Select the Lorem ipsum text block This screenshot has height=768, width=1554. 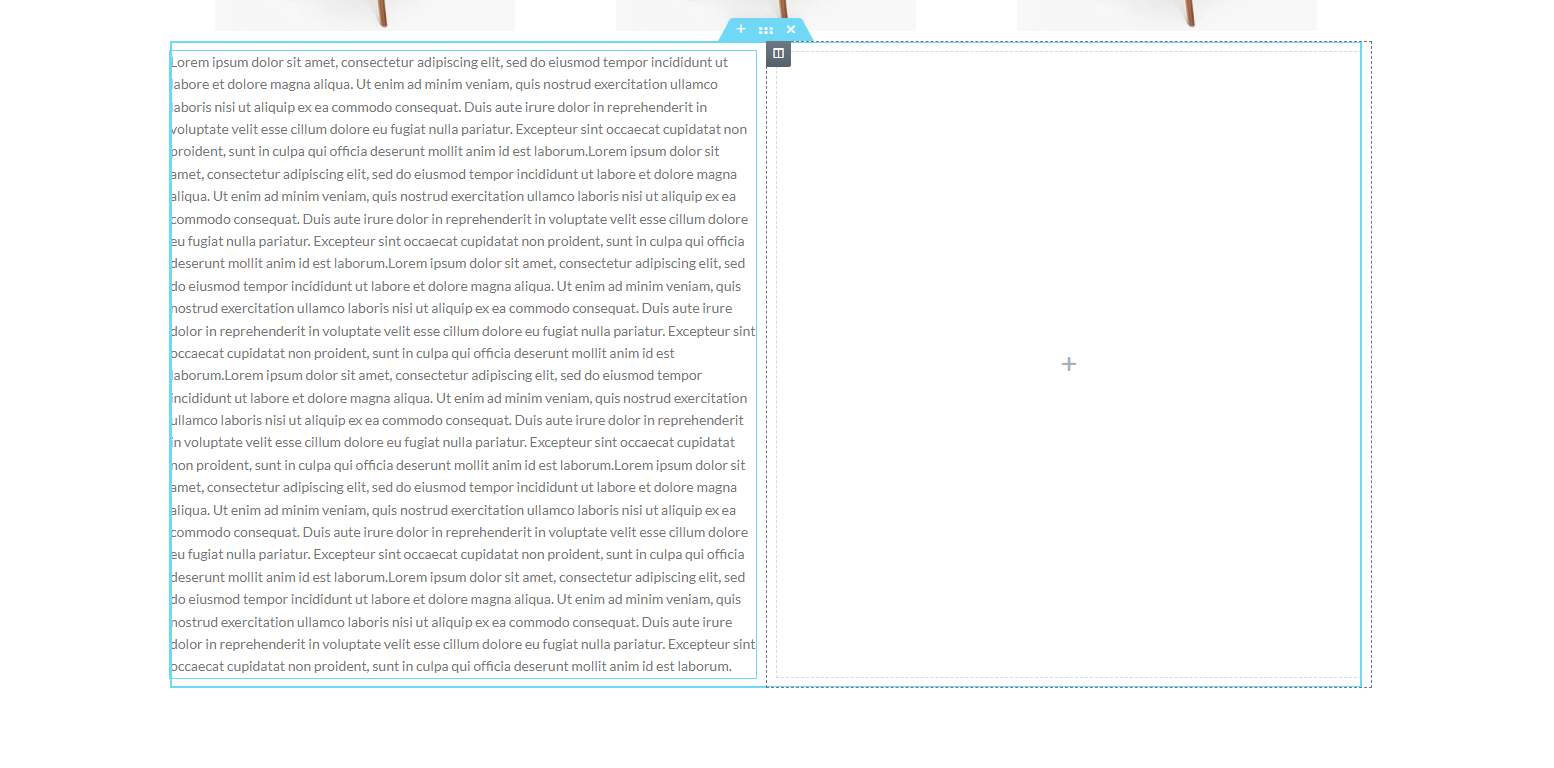click(464, 364)
